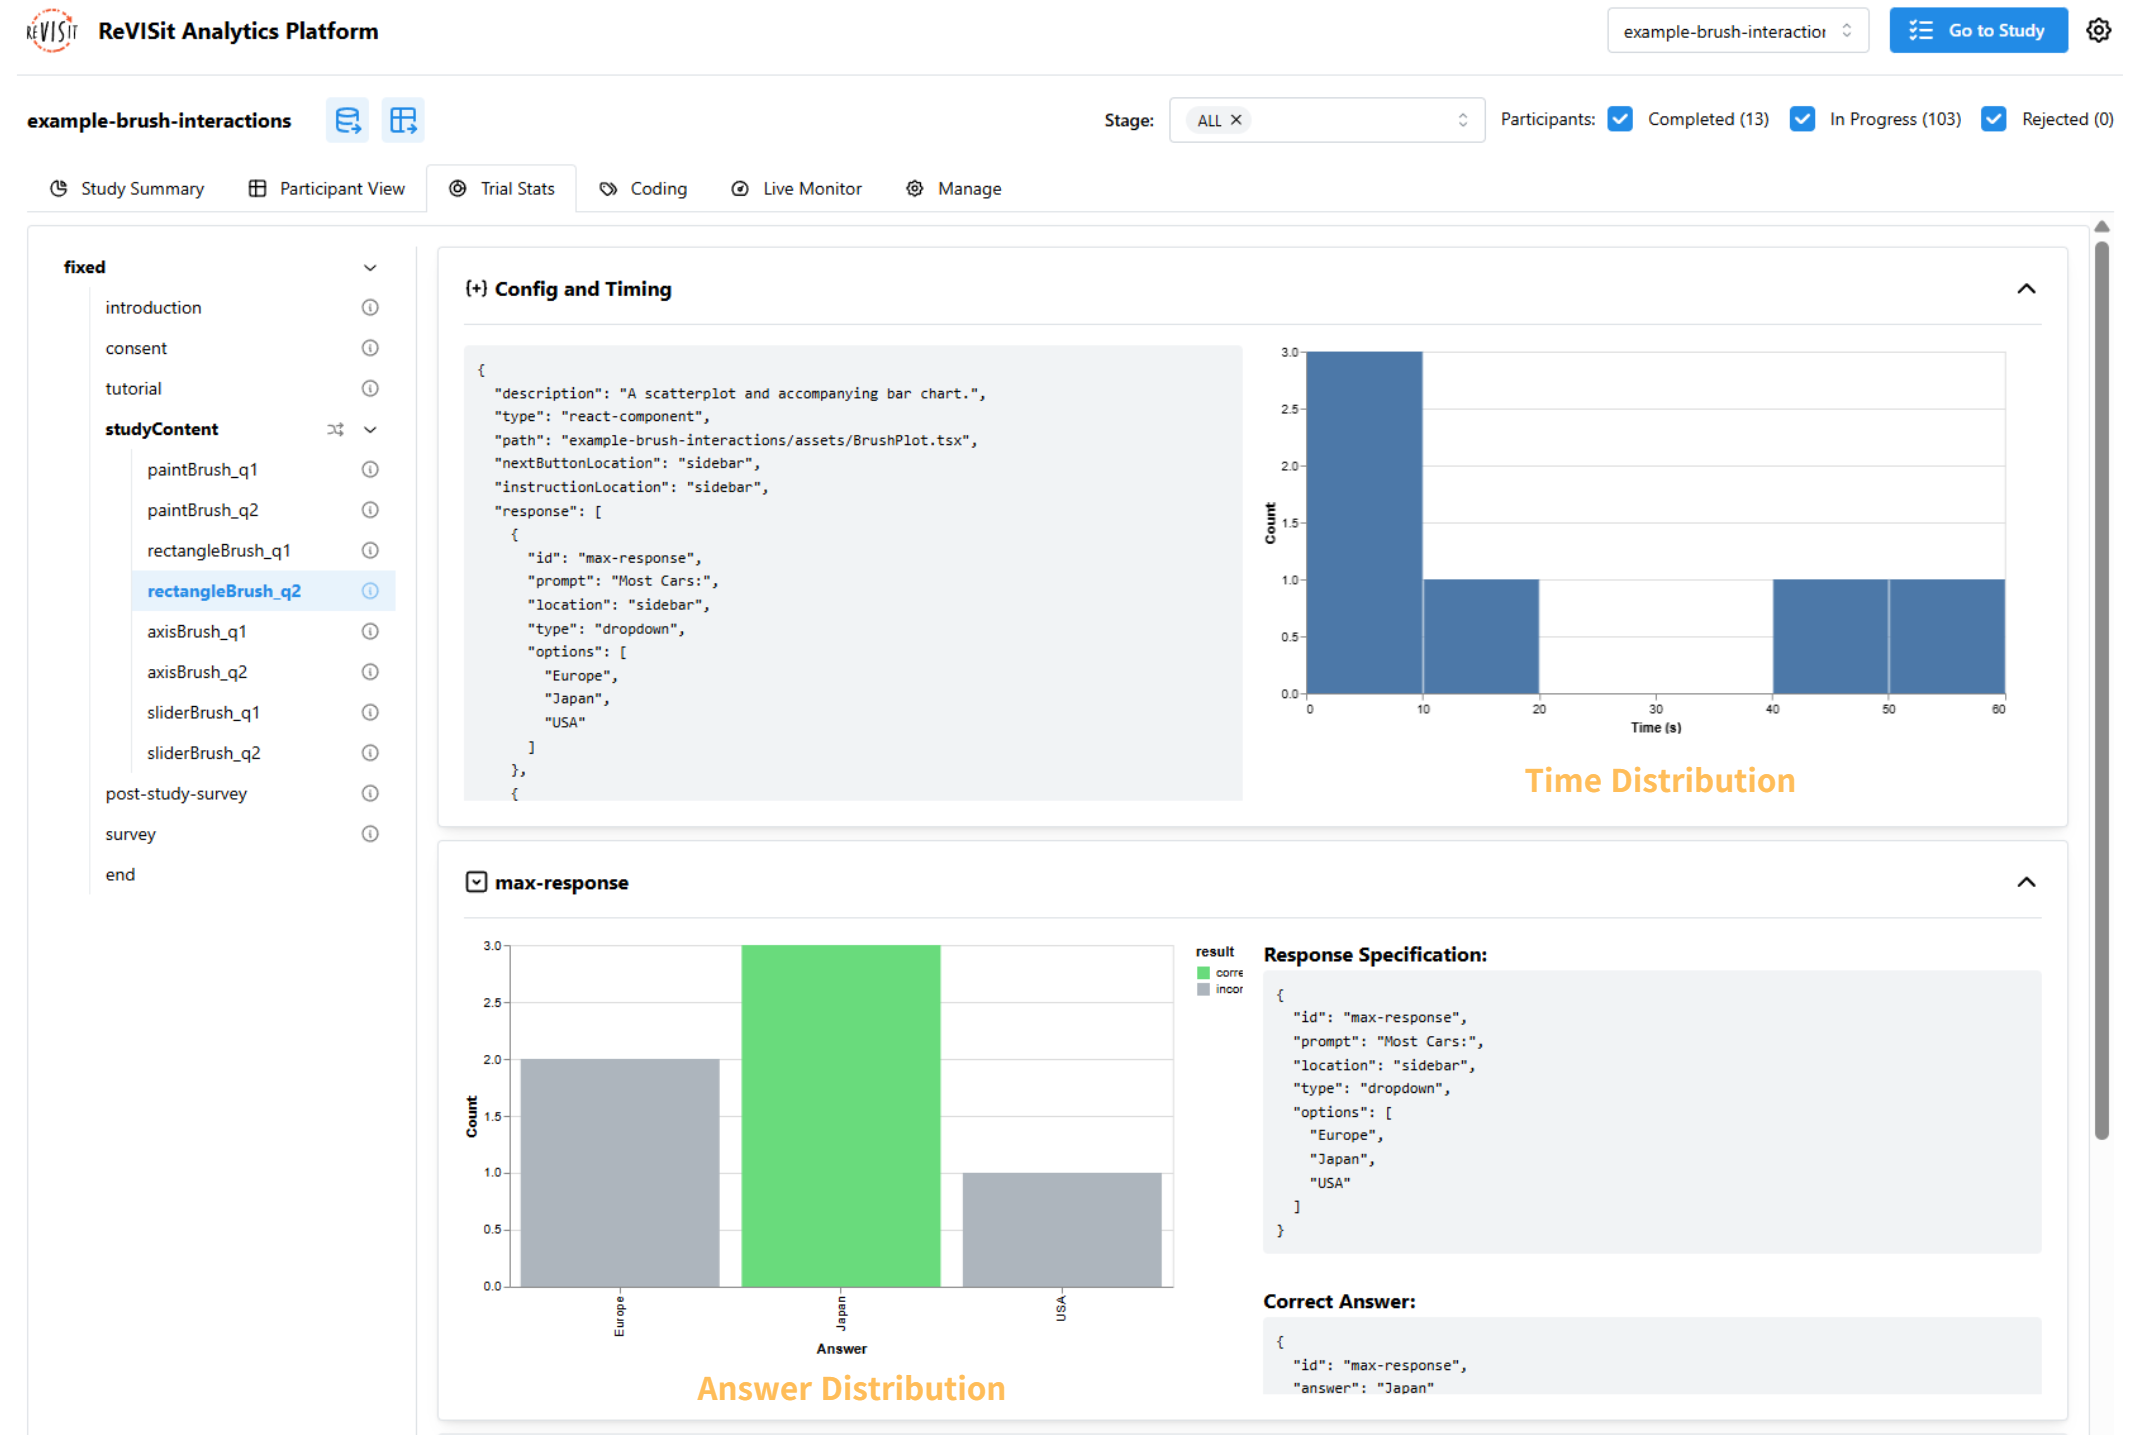Collapse the Config and Timing section
Image resolution: width=2143 pixels, height=1435 pixels.
pyautogui.click(x=2026, y=289)
